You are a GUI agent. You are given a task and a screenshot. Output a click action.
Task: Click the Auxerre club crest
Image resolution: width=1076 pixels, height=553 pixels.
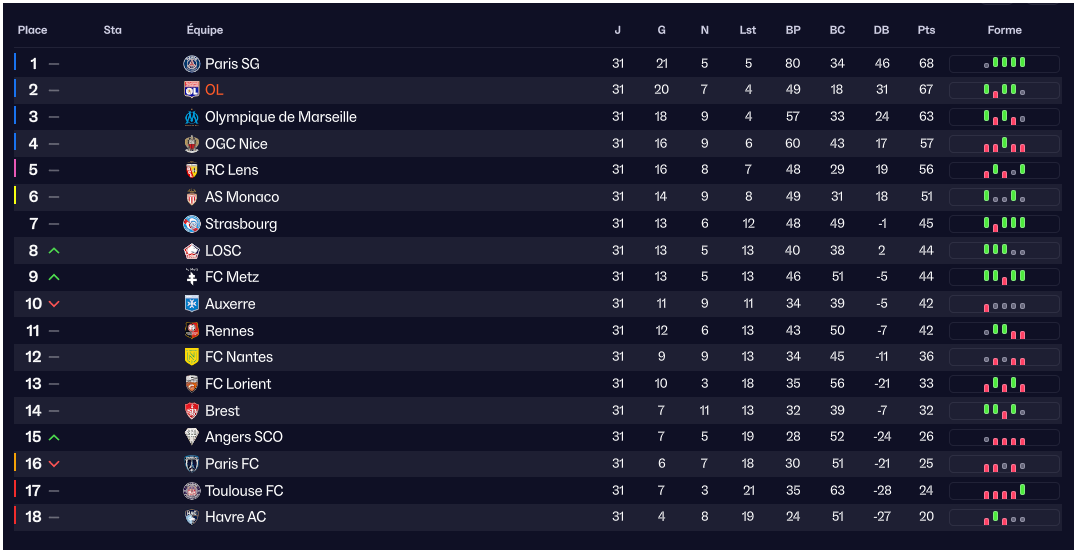pos(192,304)
